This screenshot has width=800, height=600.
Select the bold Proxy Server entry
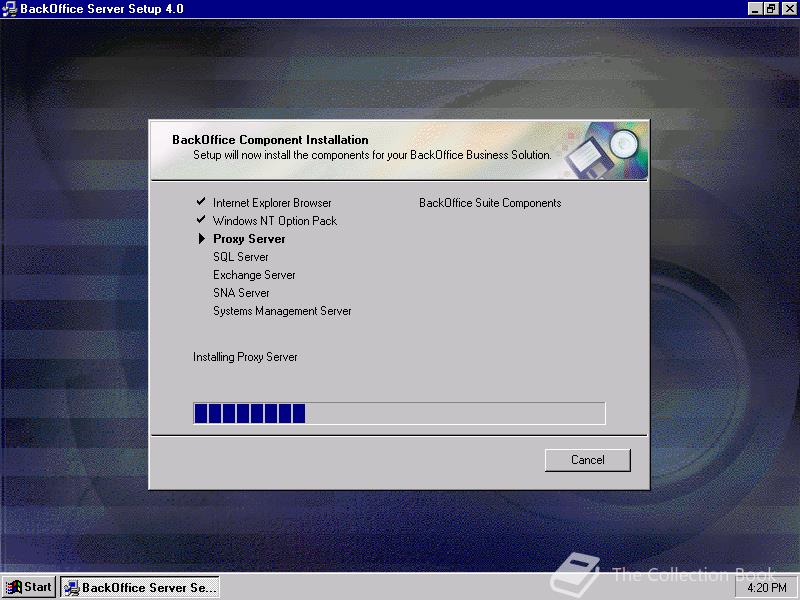point(249,239)
